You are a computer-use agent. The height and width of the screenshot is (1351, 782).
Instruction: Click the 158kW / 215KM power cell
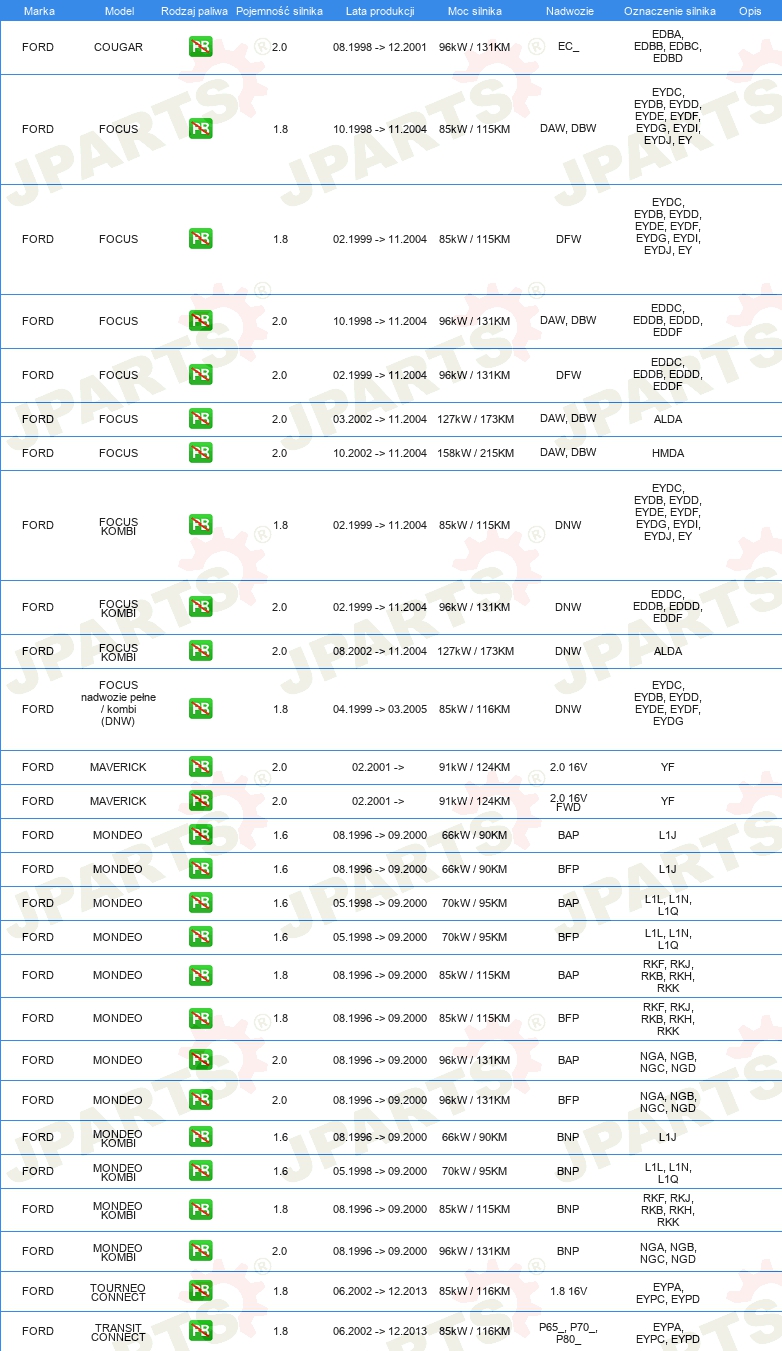point(475,453)
